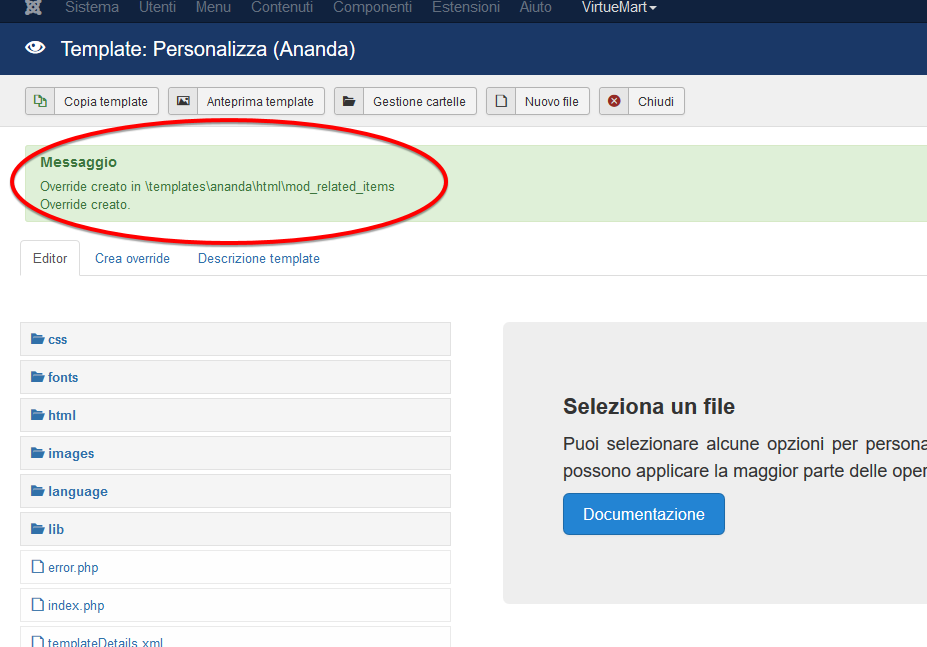
Task: Click the error.php file icon
Action: click(x=38, y=567)
